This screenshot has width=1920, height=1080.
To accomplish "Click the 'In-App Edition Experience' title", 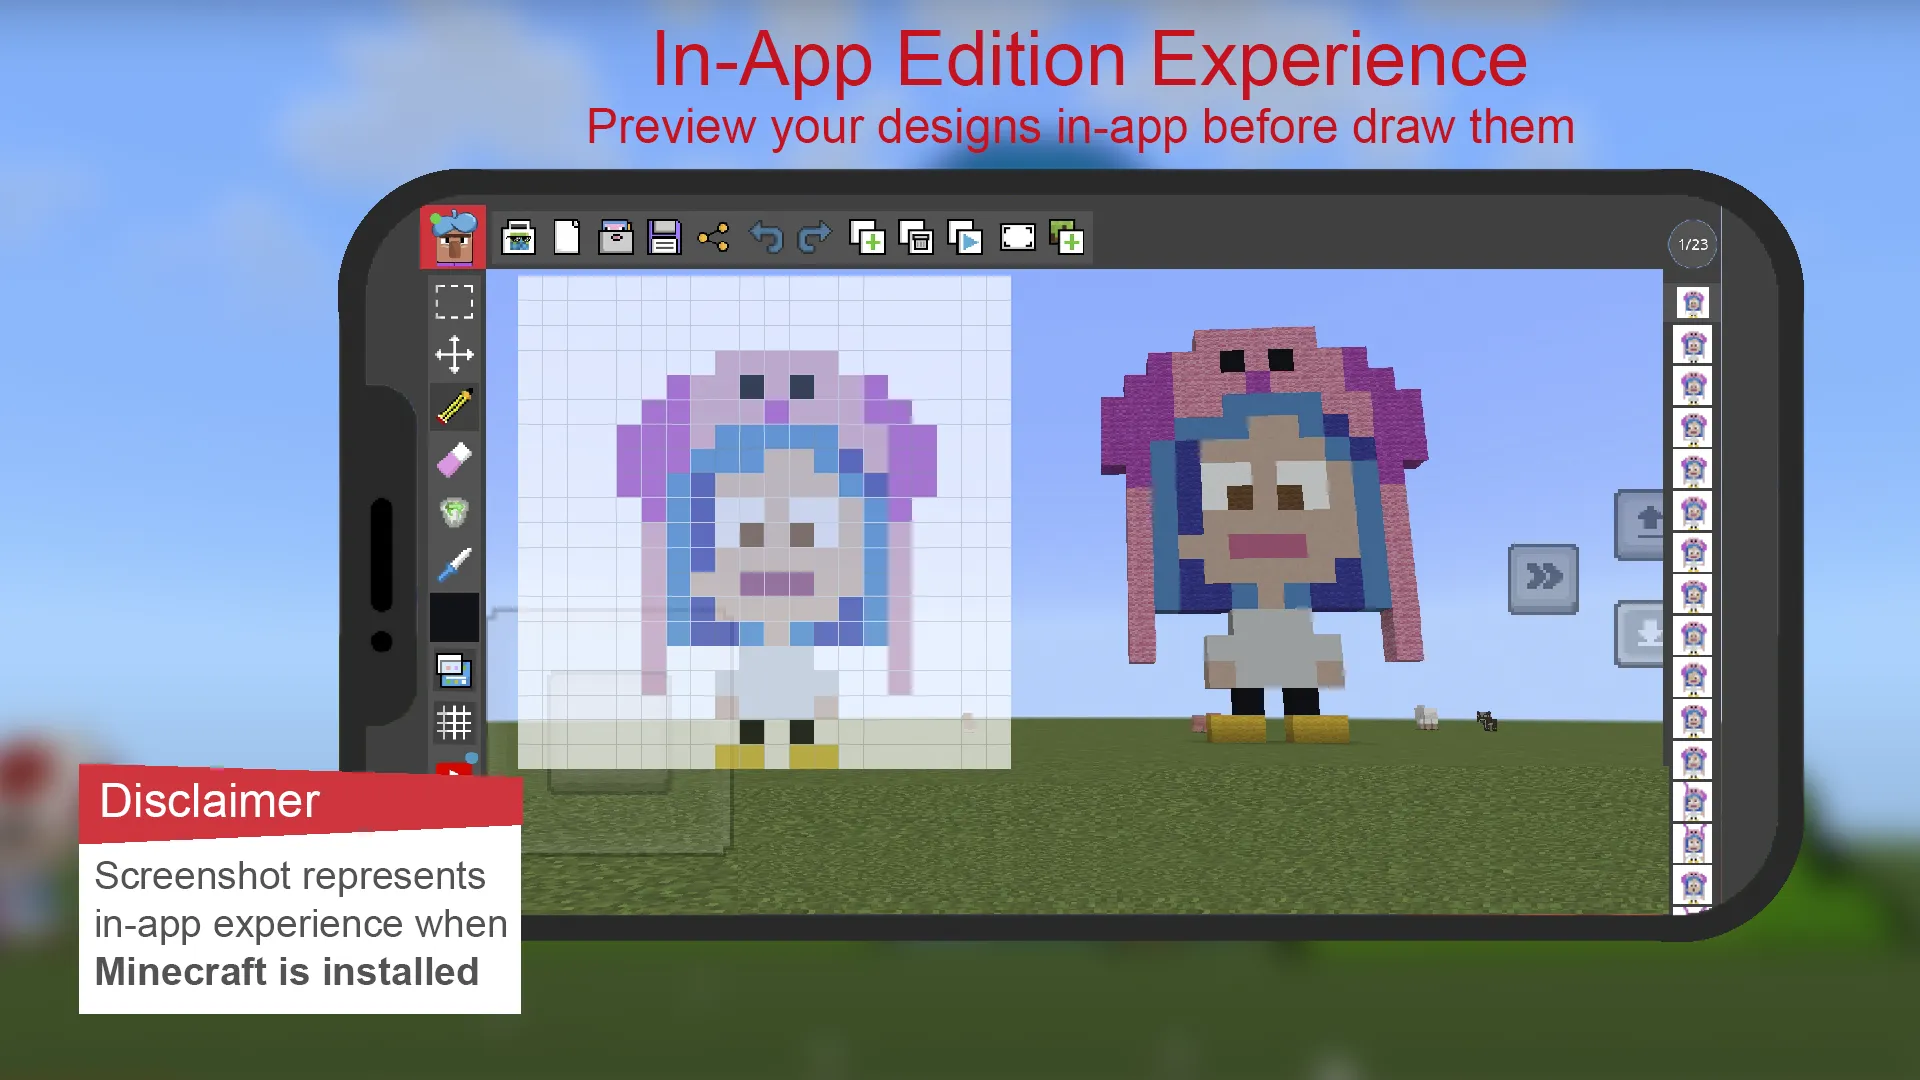I will 1090,60.
